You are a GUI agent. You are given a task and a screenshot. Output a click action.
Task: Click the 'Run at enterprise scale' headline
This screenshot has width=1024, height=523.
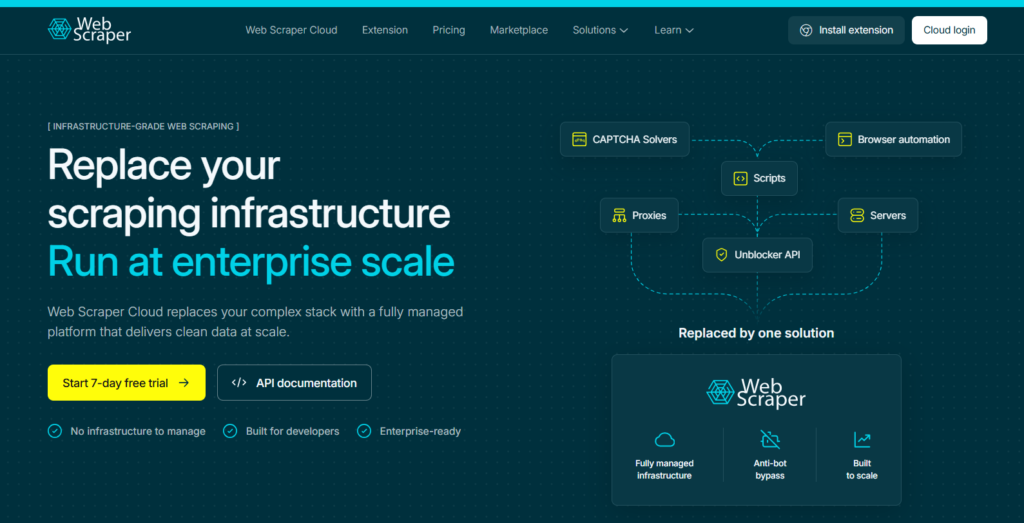pos(251,262)
